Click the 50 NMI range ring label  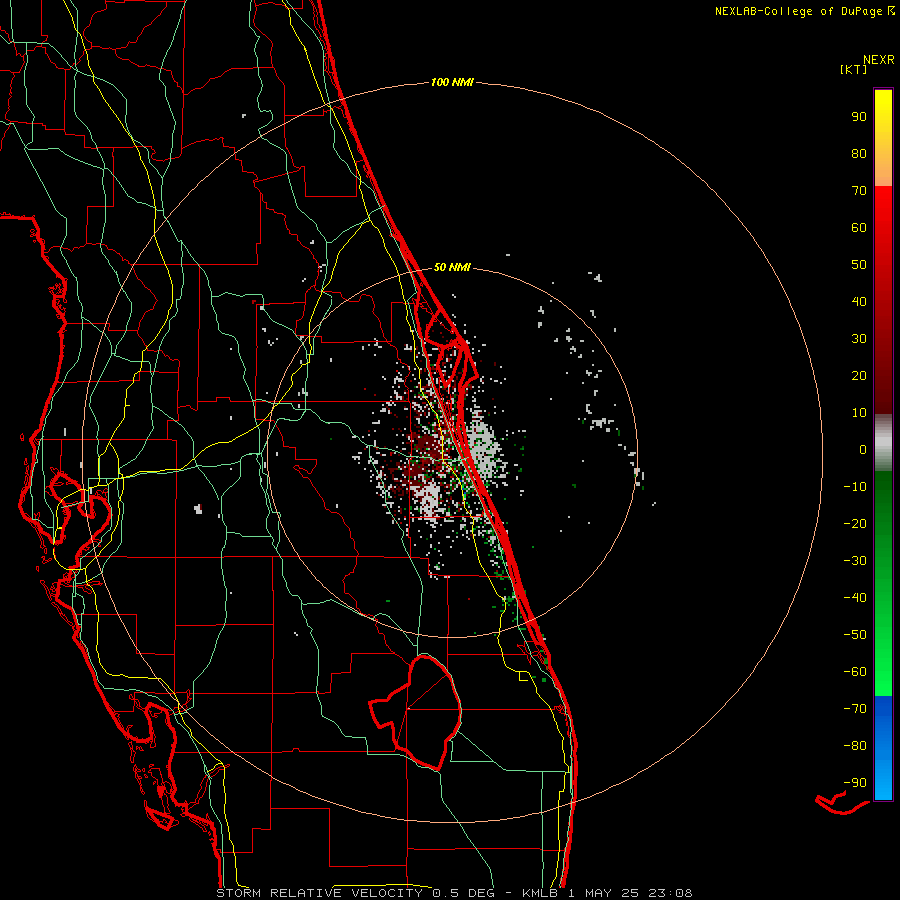coord(452,267)
